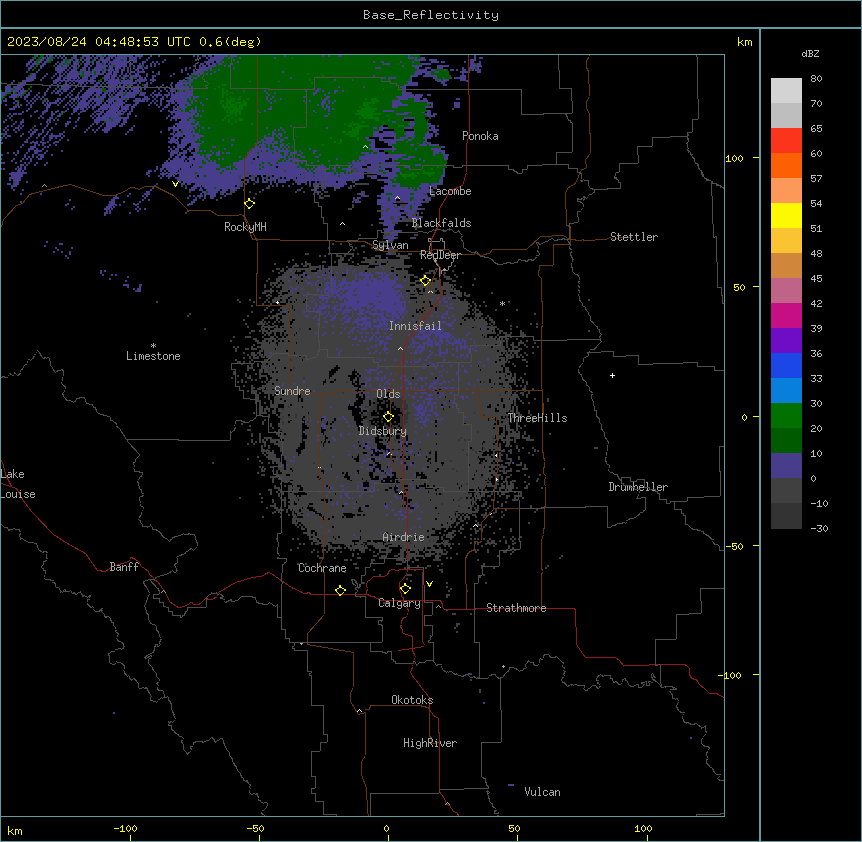Click the Ponoka town label
The image size is (862, 842).
(x=480, y=136)
